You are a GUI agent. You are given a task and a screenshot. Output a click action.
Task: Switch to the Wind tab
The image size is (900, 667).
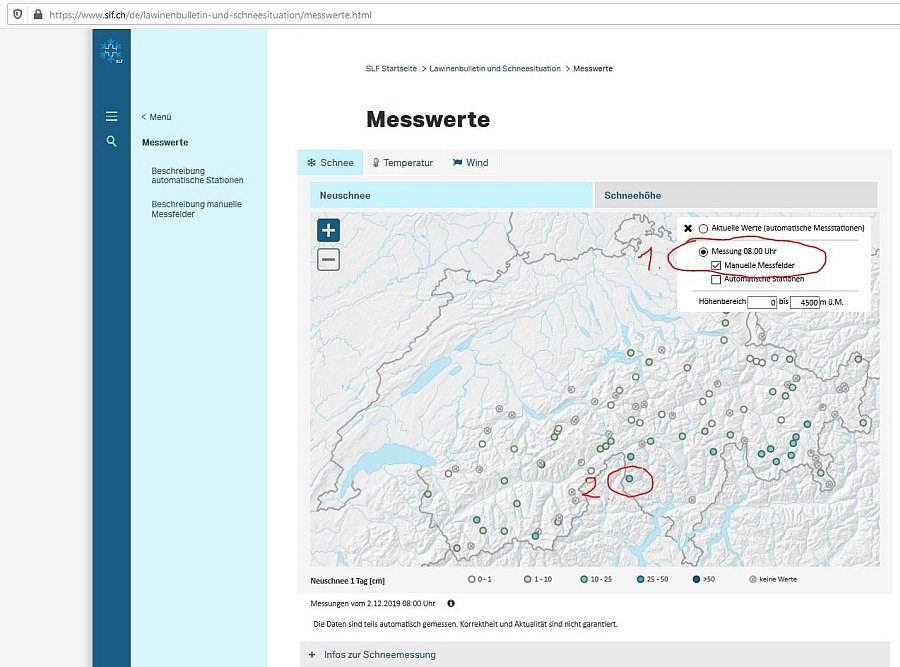pos(470,162)
